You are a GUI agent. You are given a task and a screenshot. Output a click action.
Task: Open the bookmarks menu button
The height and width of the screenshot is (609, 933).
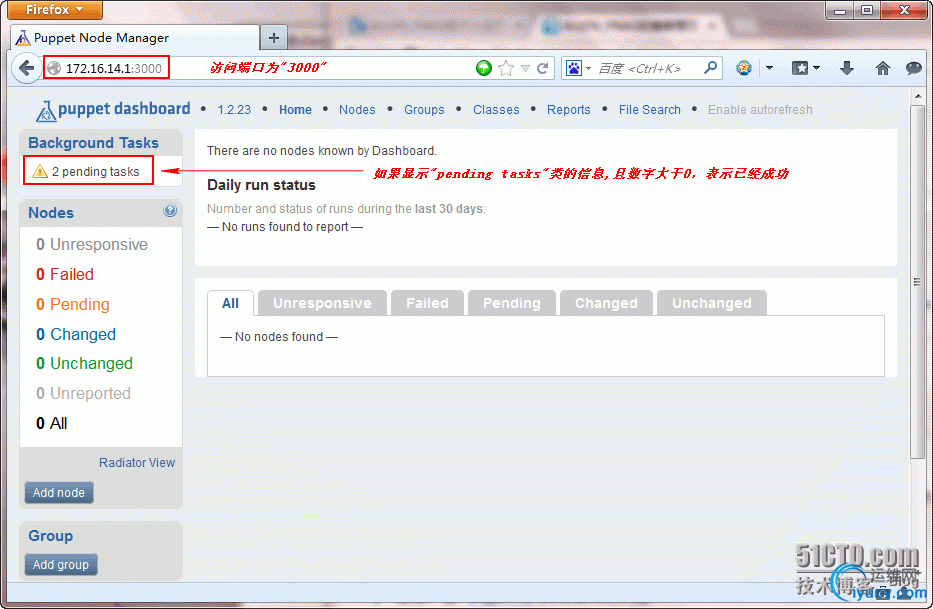coord(805,68)
